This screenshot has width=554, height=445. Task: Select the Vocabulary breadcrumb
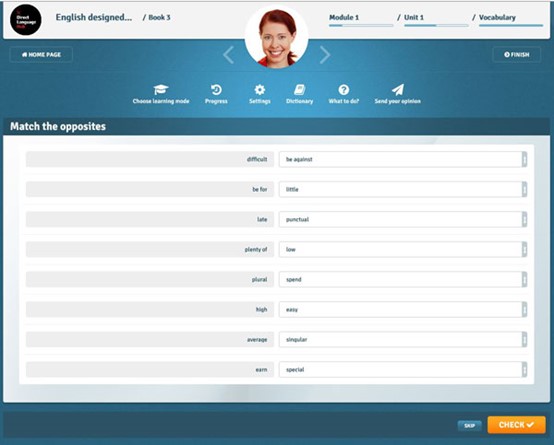point(497,17)
